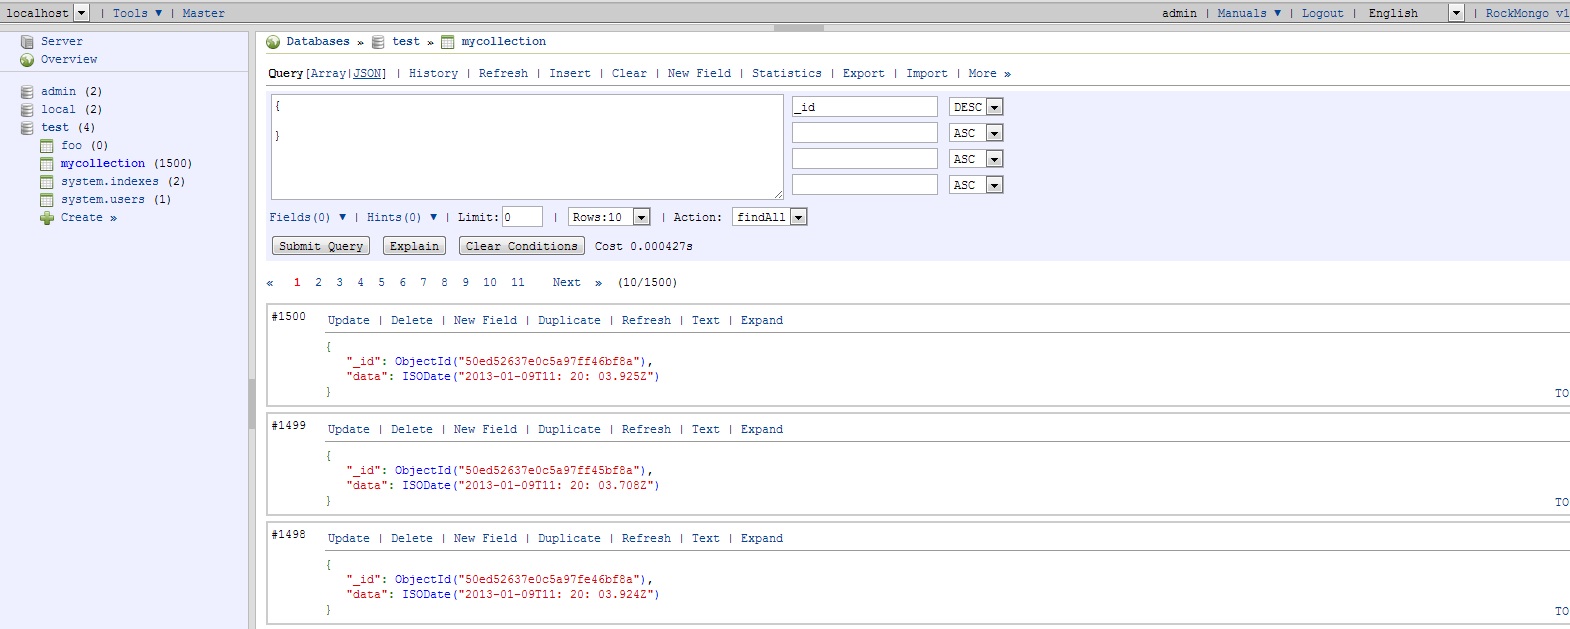
Task: Click the Logout link
Action: 1322,13
